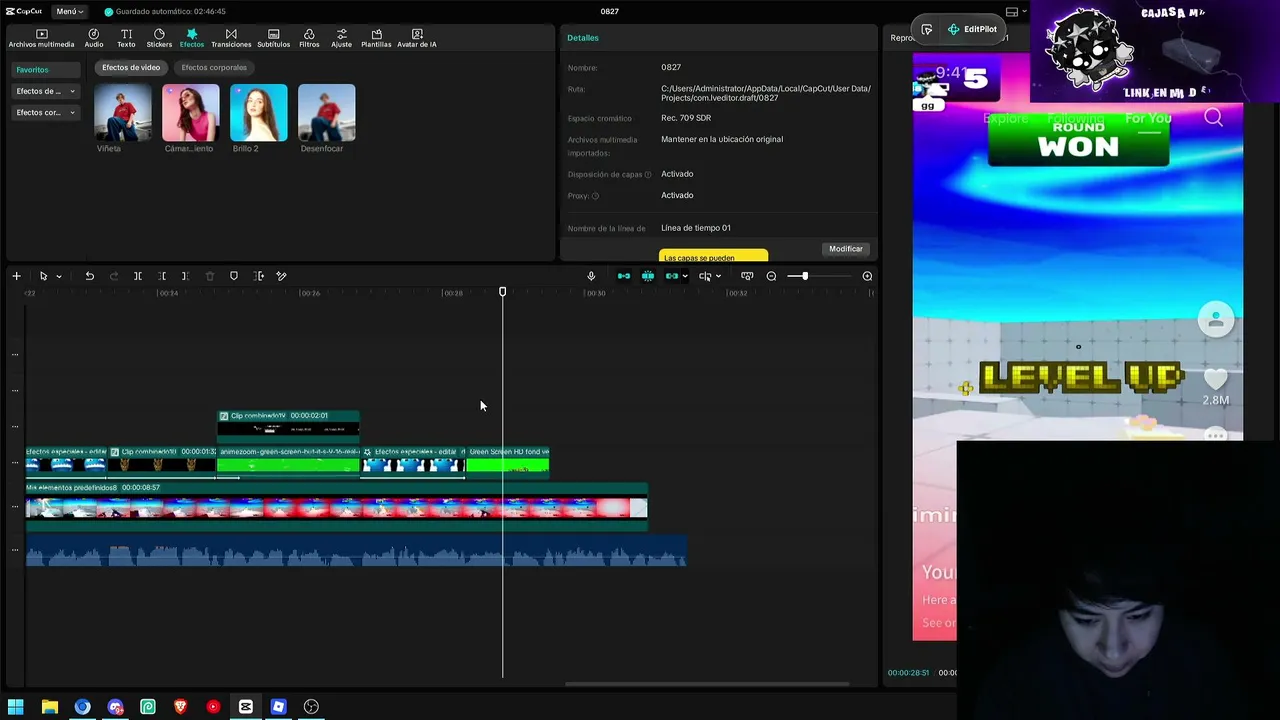Viewport: 1280px width, 720px height.
Task: Expand the Efectos de video sidebar category
Action: point(45,91)
